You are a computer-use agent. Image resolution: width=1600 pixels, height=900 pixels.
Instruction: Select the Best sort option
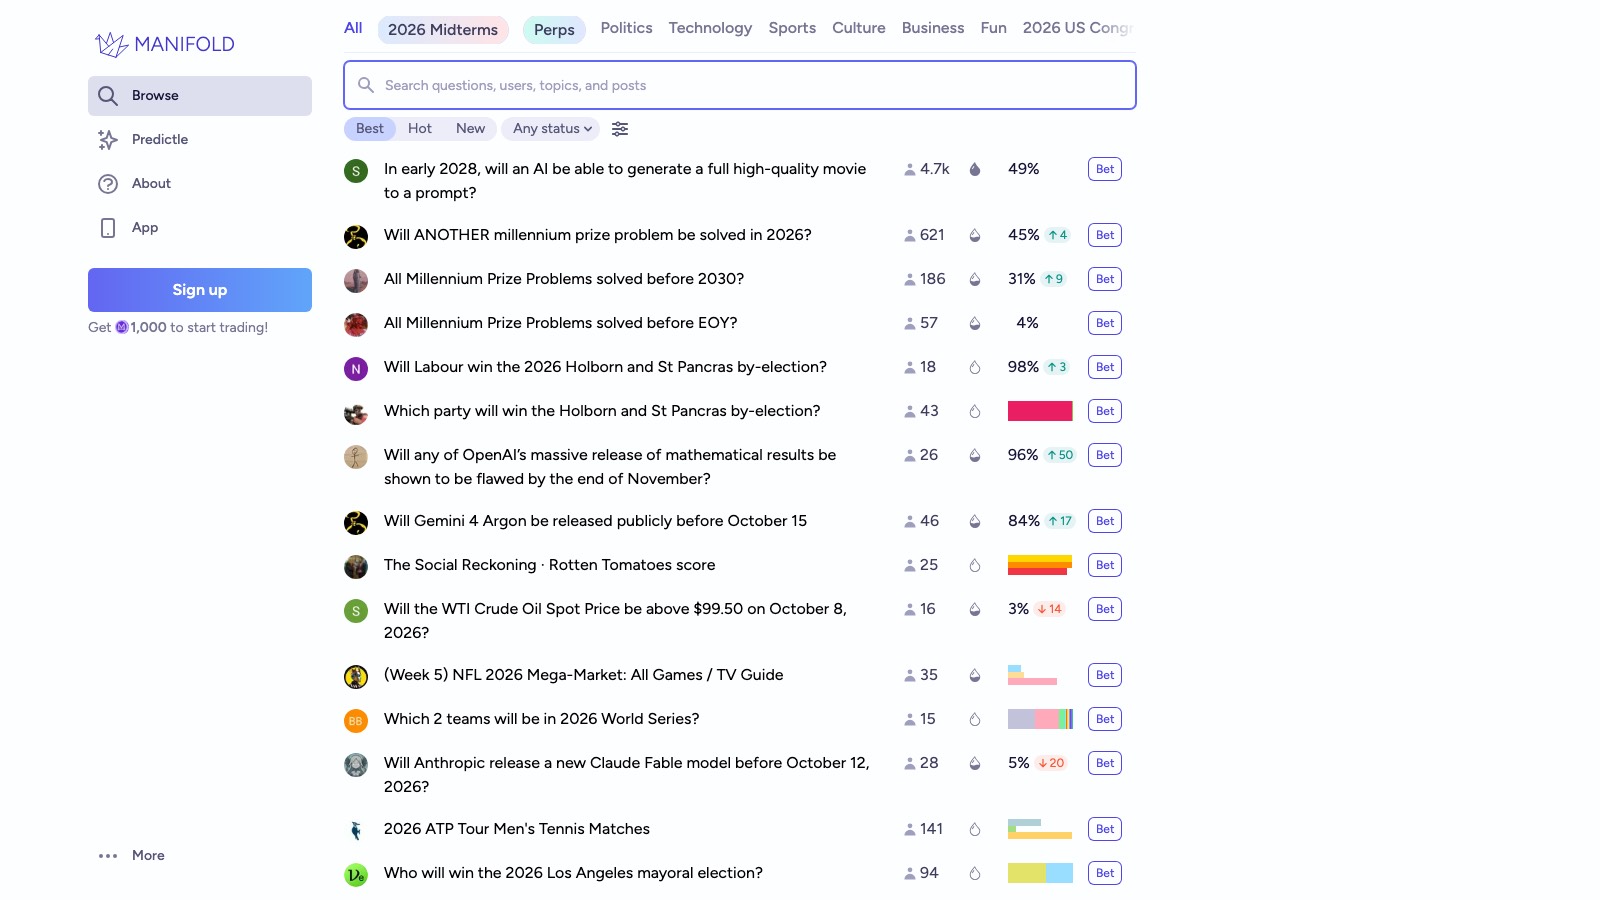click(x=370, y=129)
